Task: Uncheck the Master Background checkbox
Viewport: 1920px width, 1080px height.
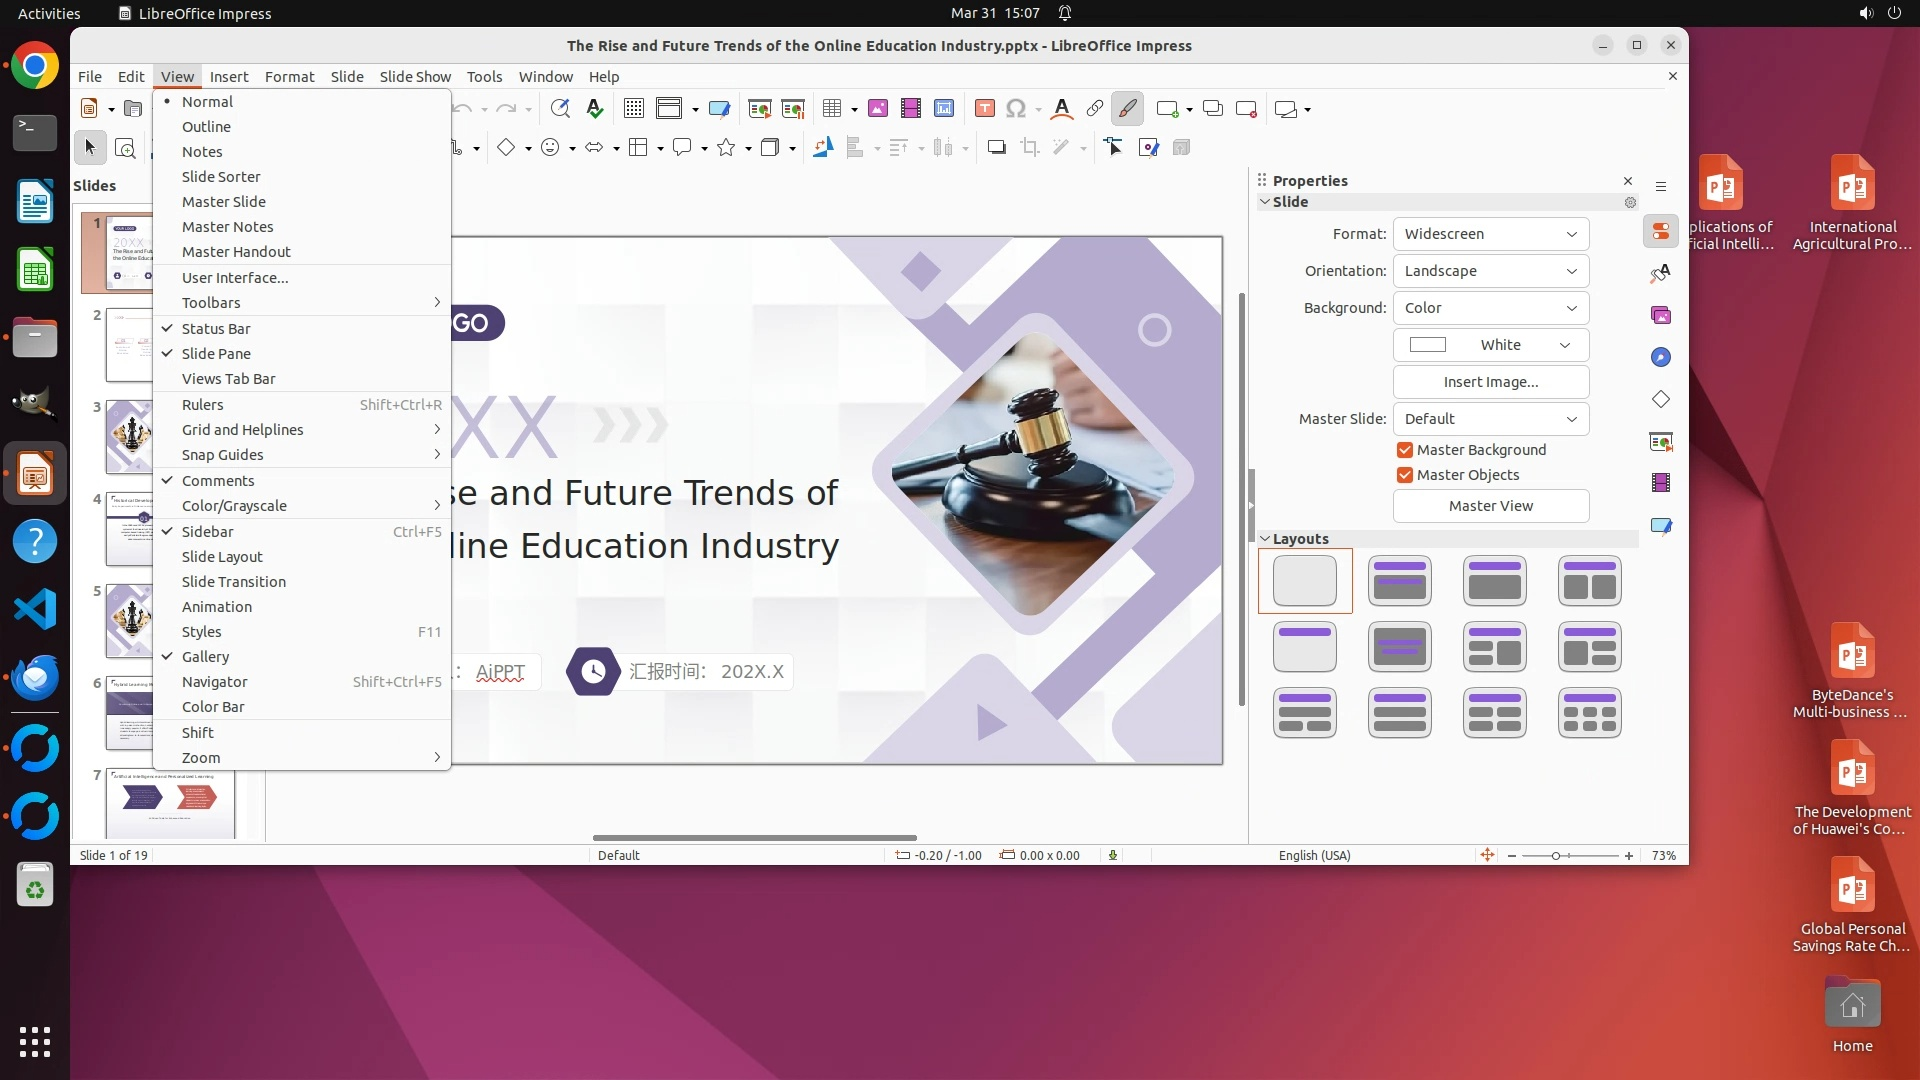Action: coord(1405,450)
